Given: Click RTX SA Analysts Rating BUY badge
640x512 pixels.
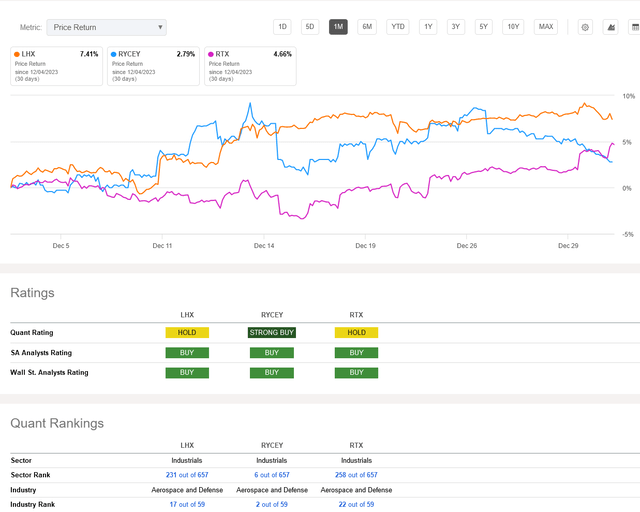Looking at the screenshot, I should tap(356, 352).
